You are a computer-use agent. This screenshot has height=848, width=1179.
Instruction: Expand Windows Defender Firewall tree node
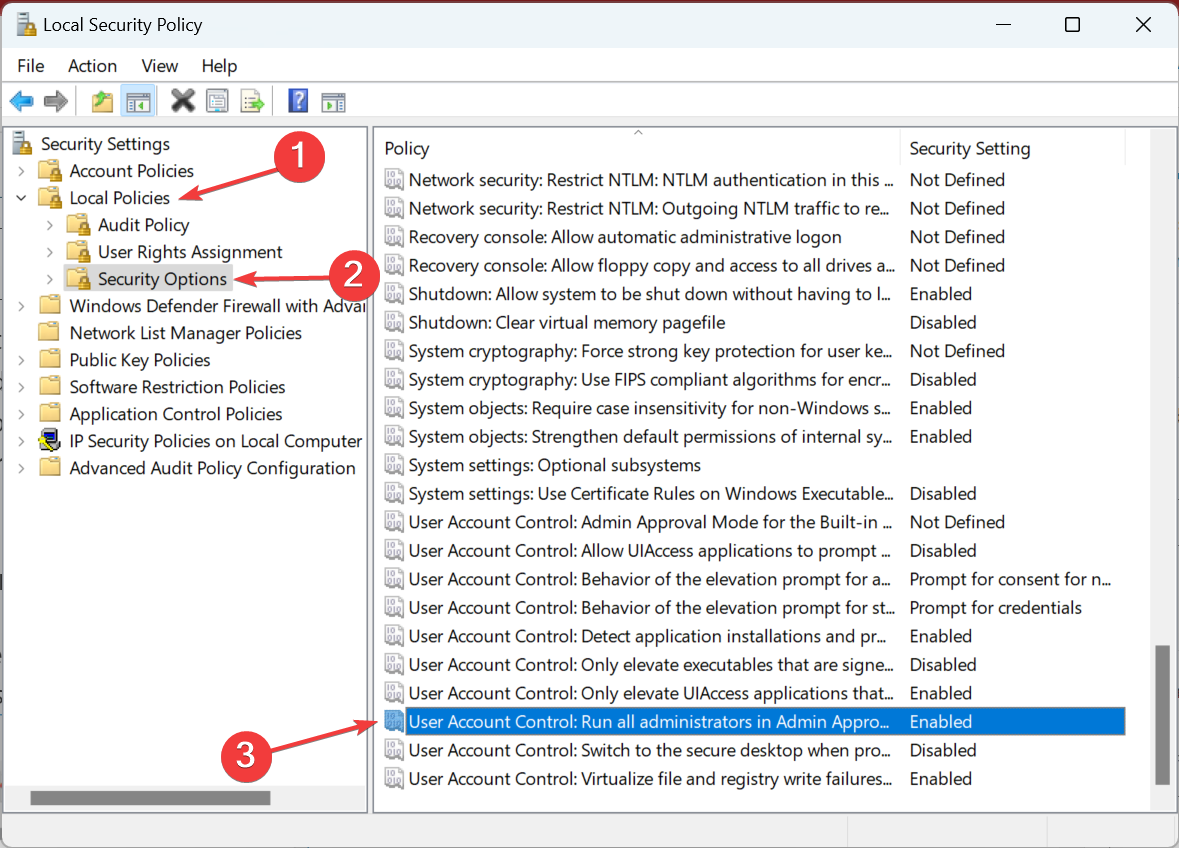[x=22, y=306]
